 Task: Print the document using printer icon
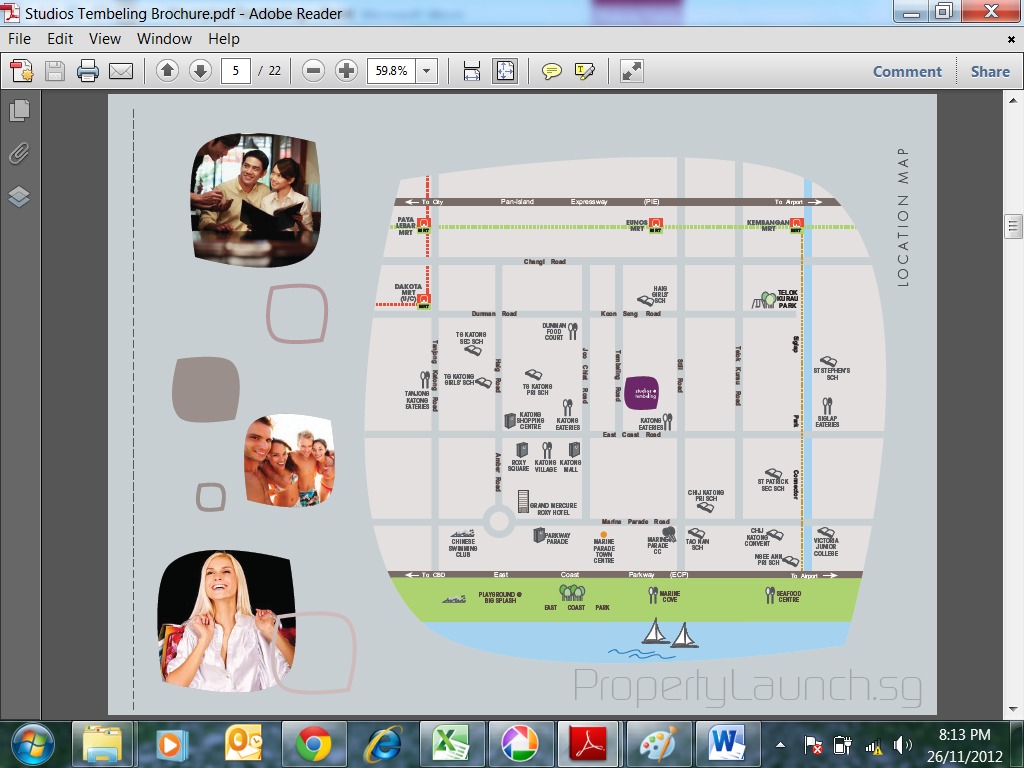88,71
